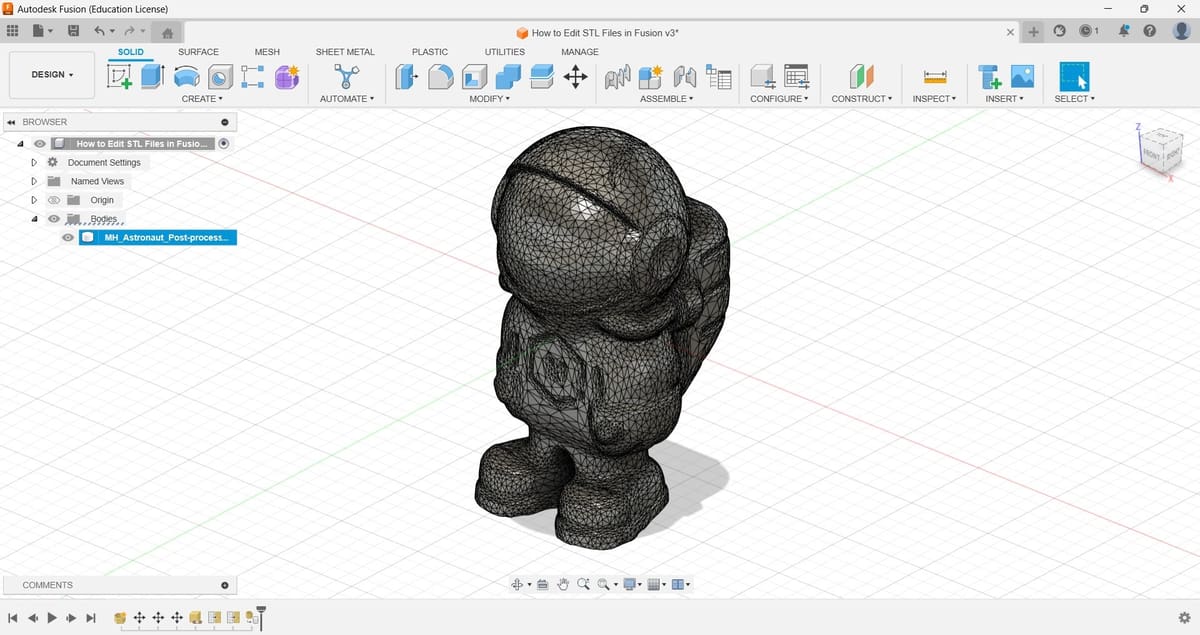Click the Insert Canvas image icon
Image resolution: width=1200 pixels, height=635 pixels.
point(1022,76)
